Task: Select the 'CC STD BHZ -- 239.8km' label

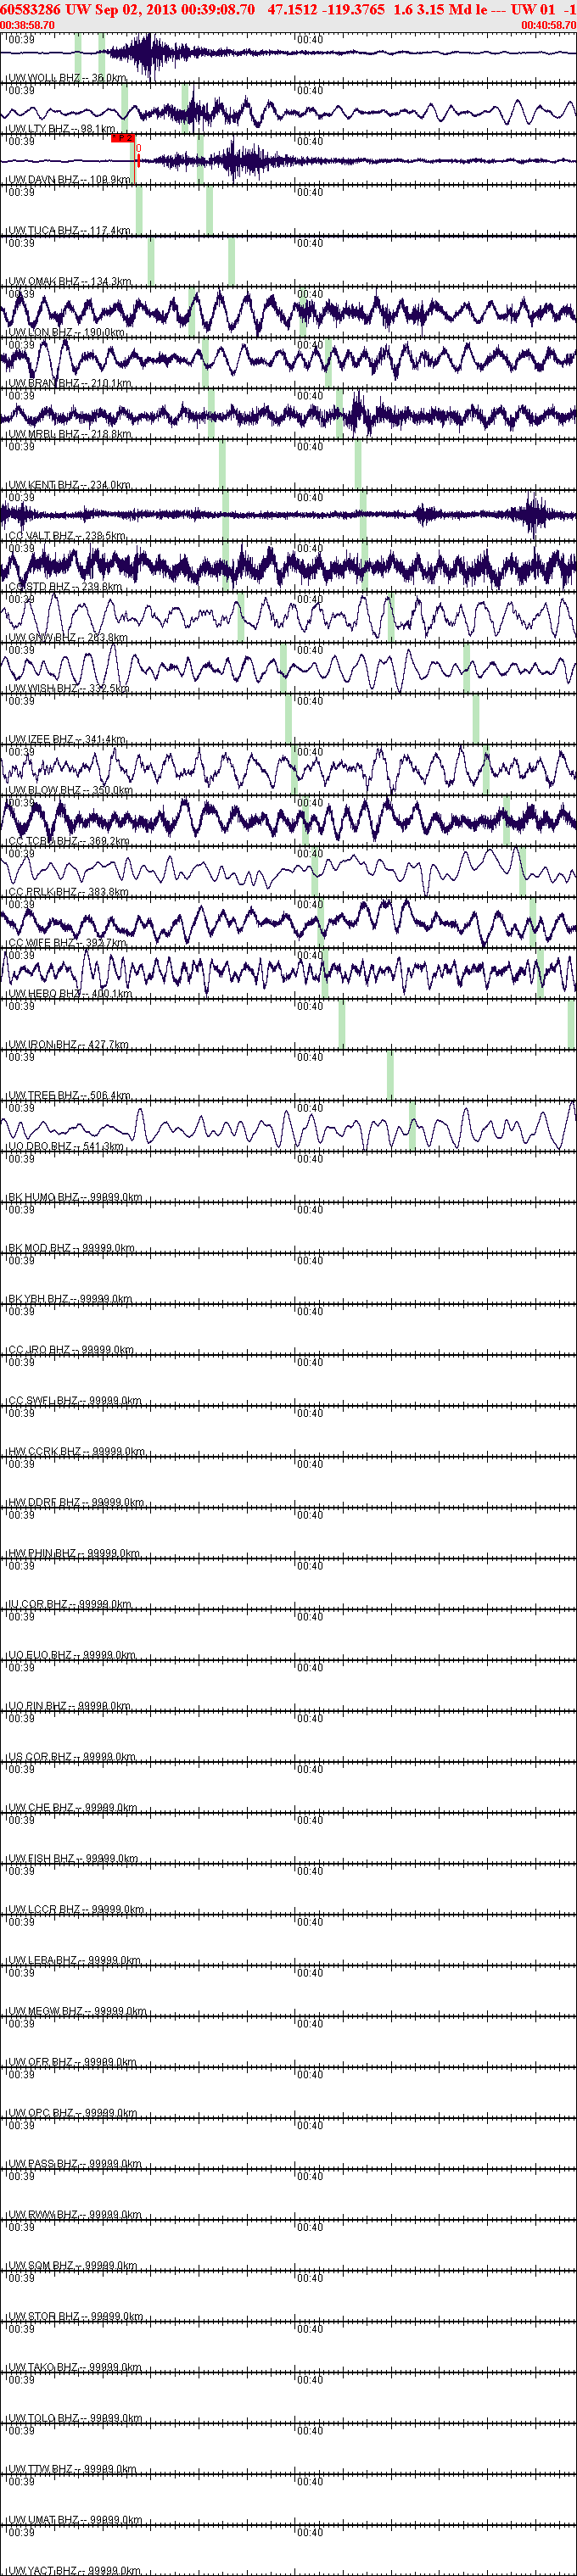Action: 65,588
